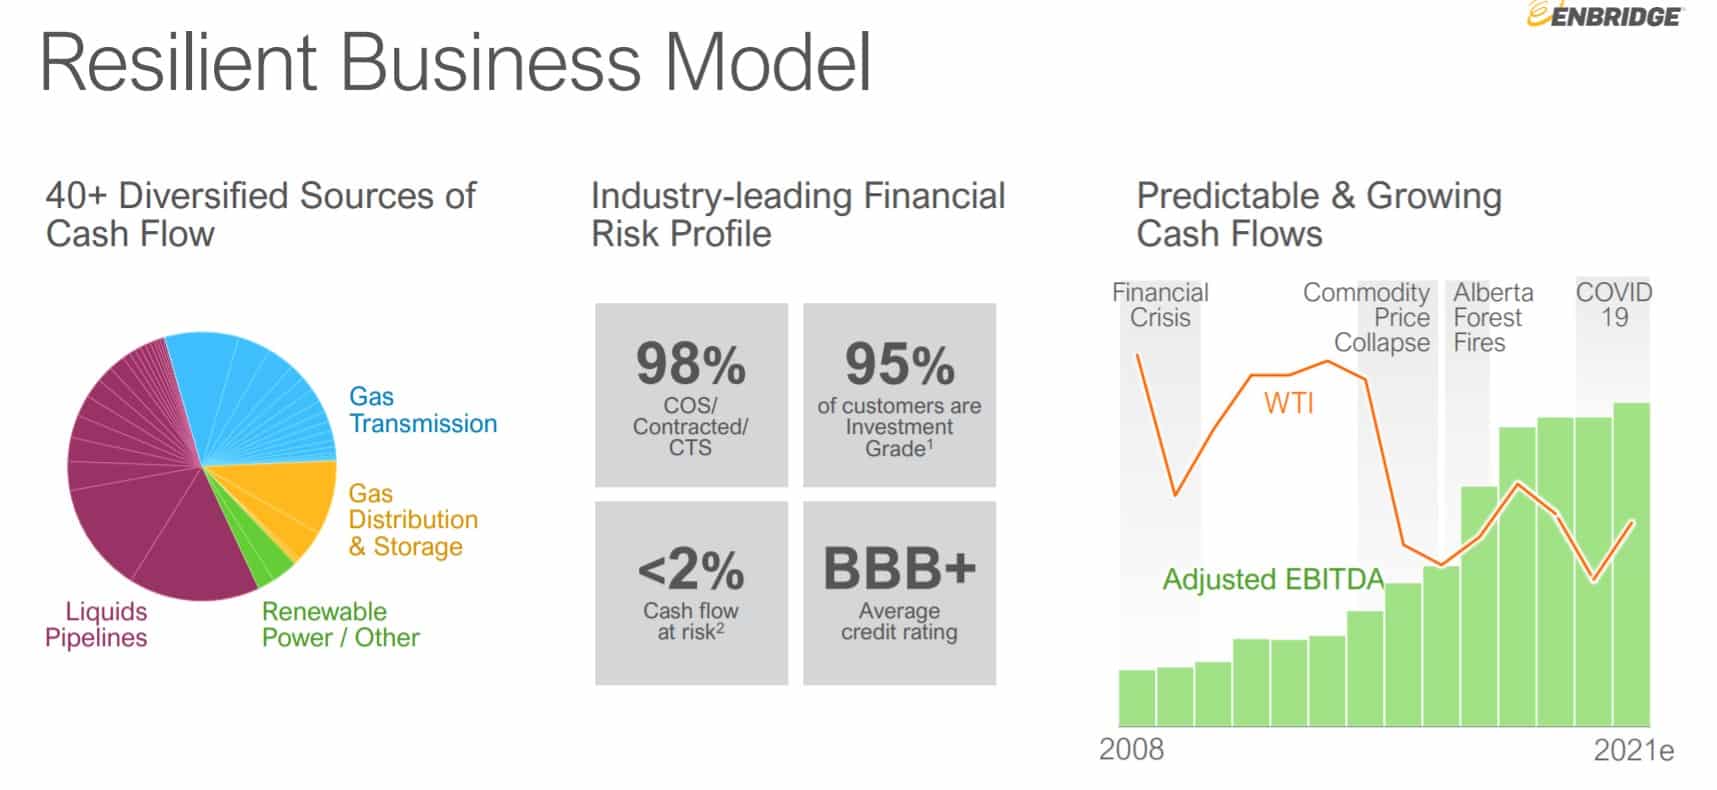Click the Liquids Pipelines pie slice
This screenshot has width=1717, height=790.
pos(140,500)
